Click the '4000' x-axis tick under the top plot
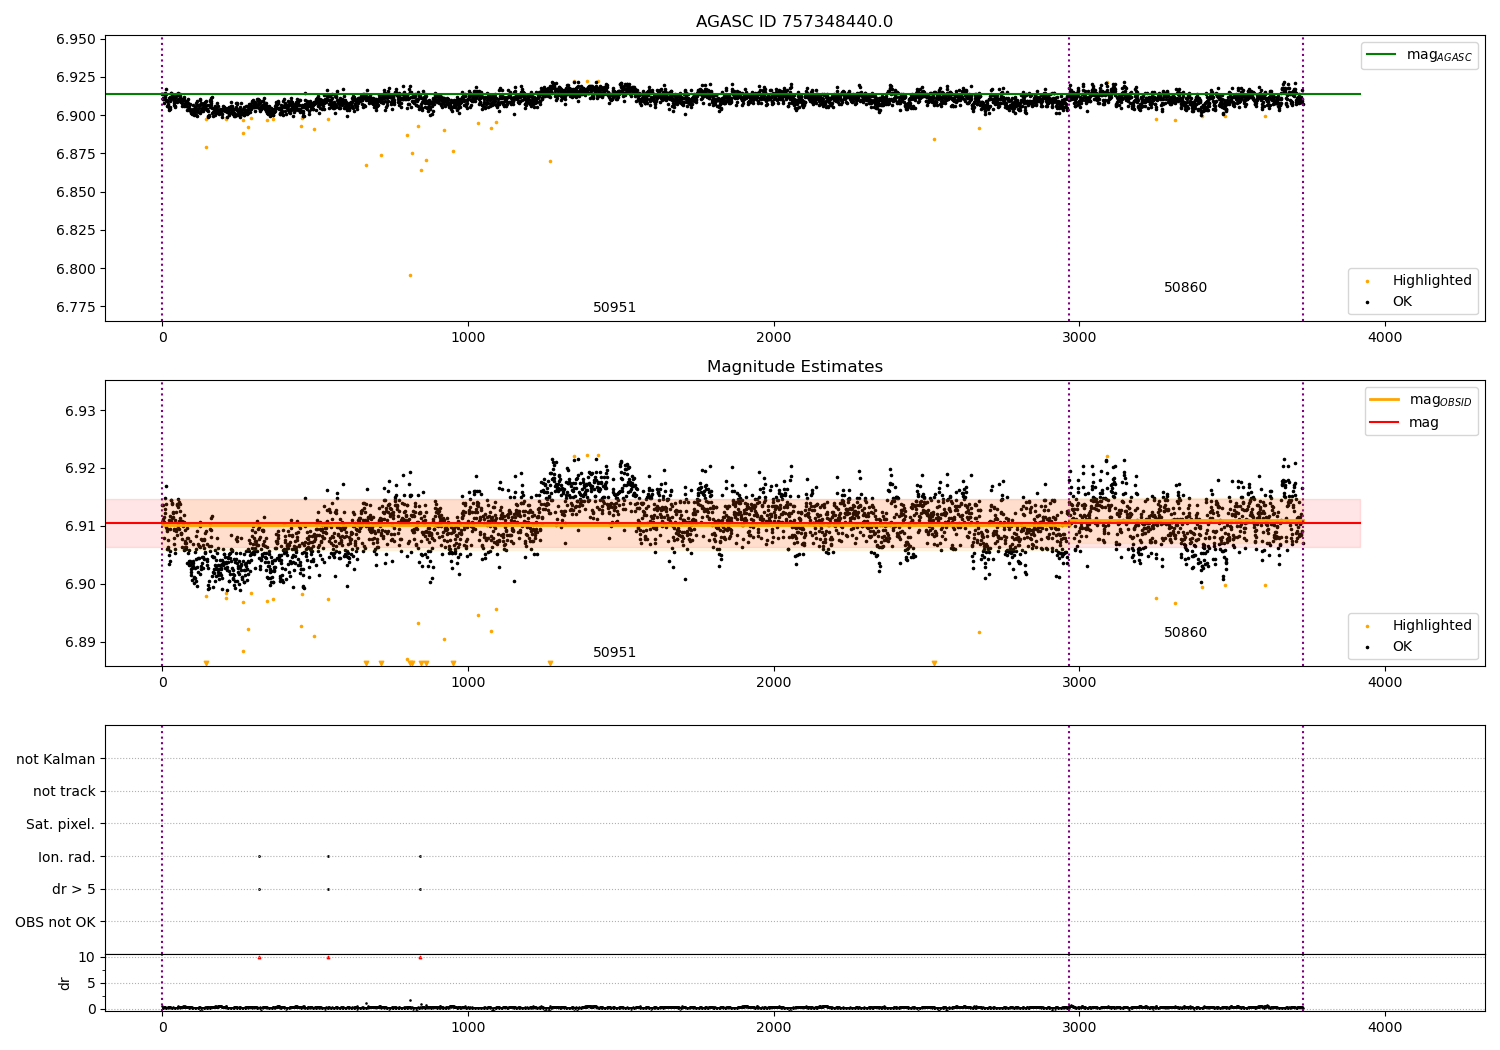The width and height of the screenshot is (1500, 1050). point(1385,338)
